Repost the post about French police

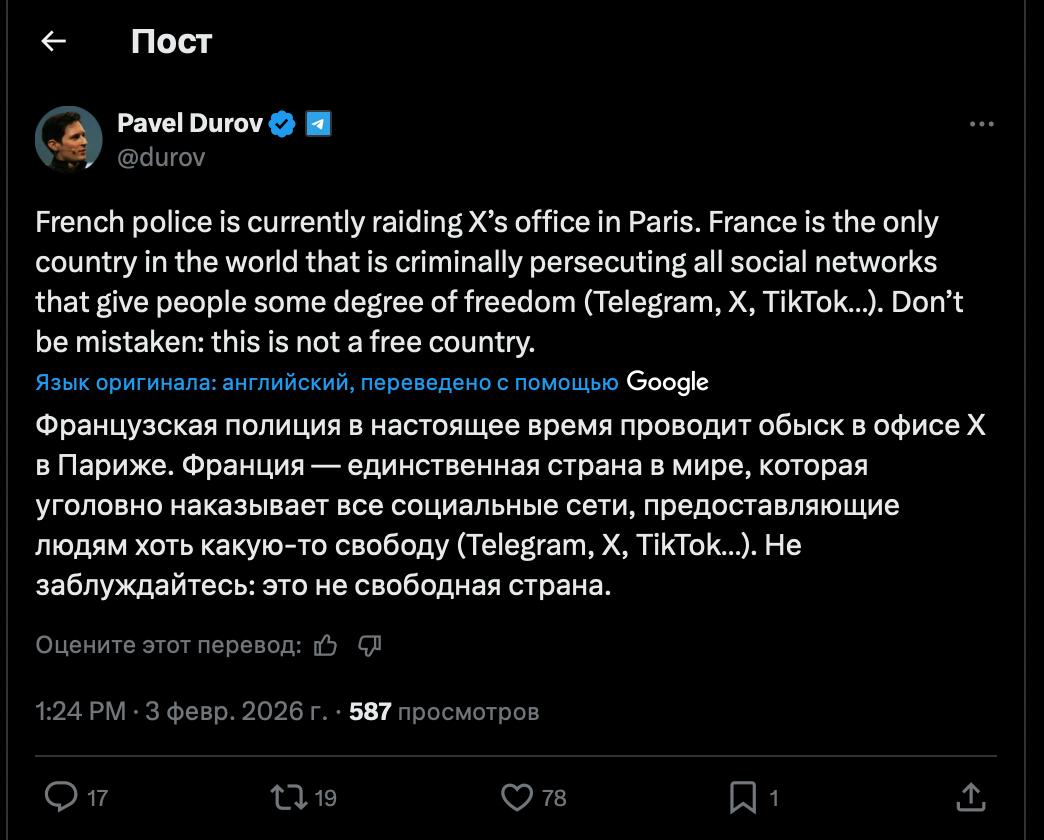(287, 798)
